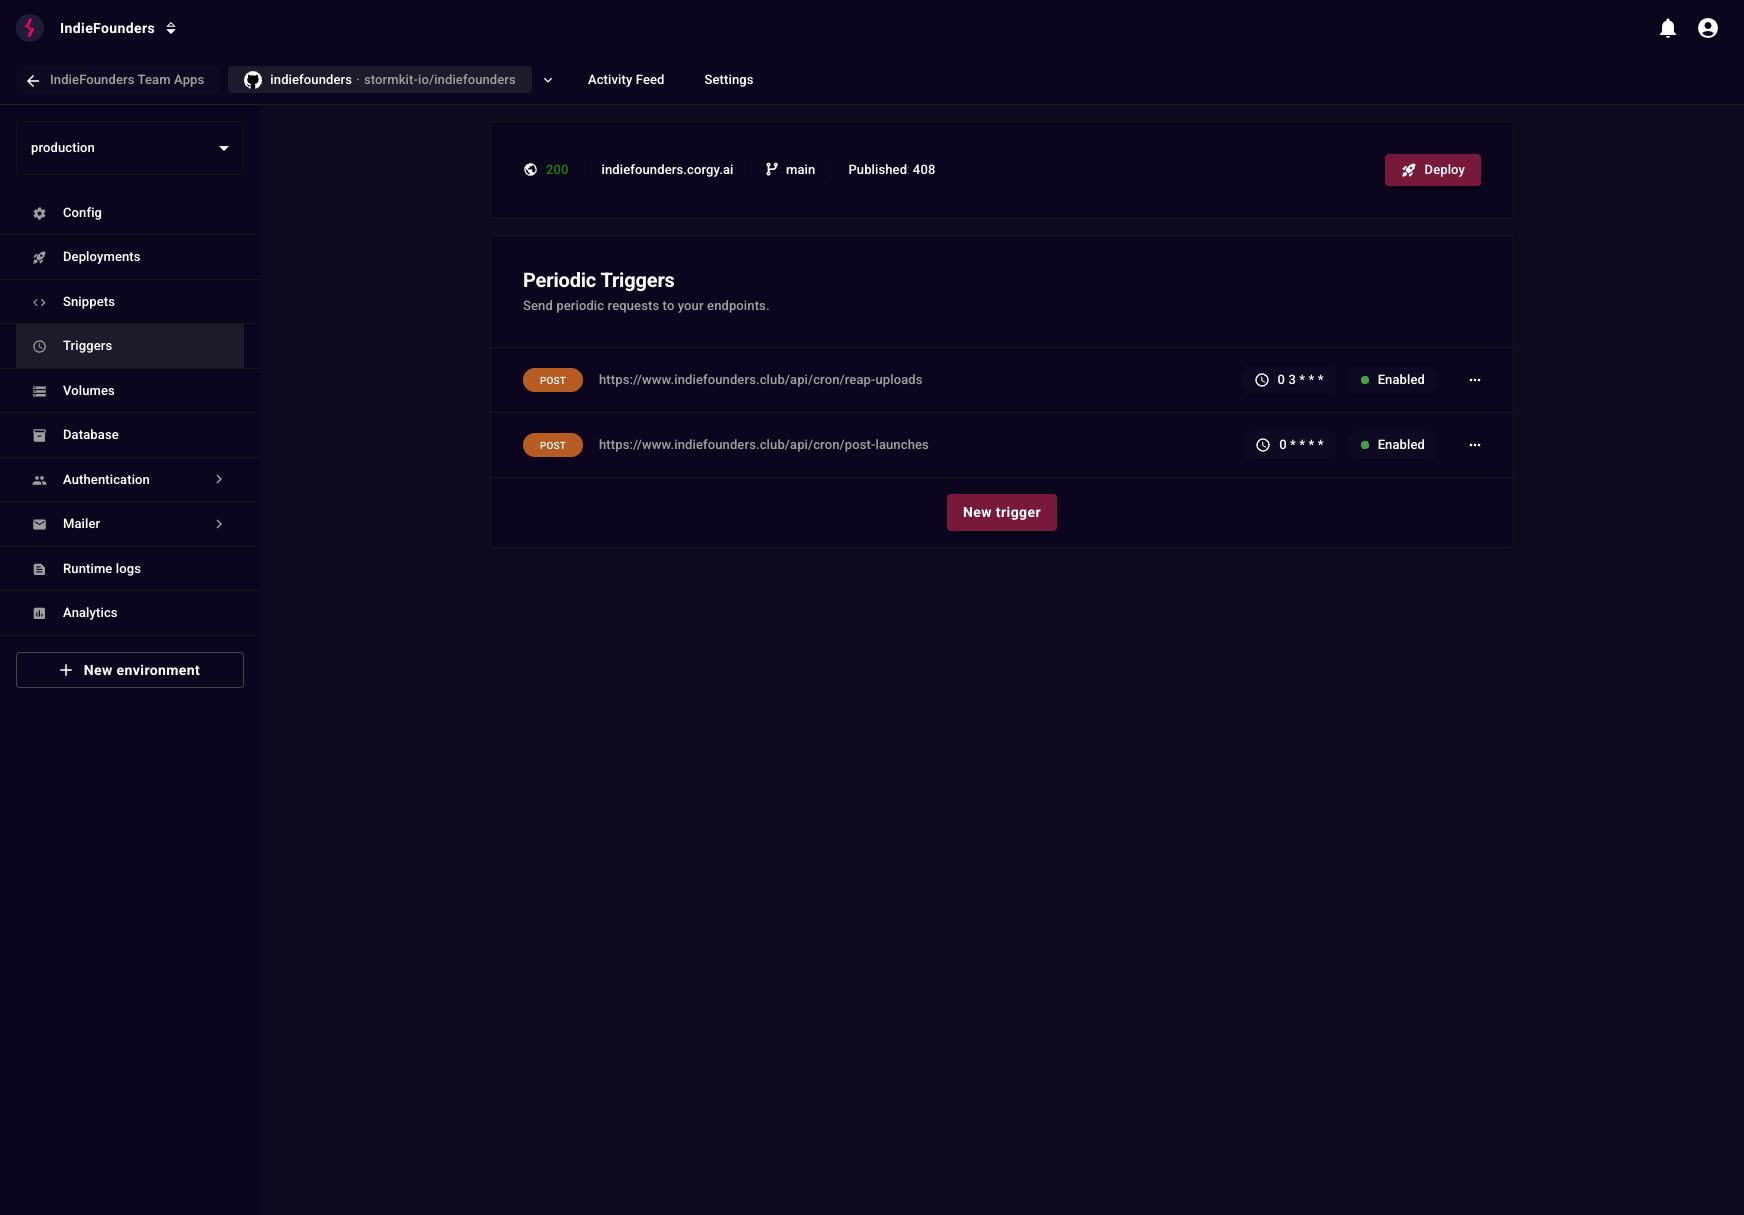This screenshot has height=1215, width=1744.
Task: Click the Periodic Triggers heading
Action: coord(599,281)
